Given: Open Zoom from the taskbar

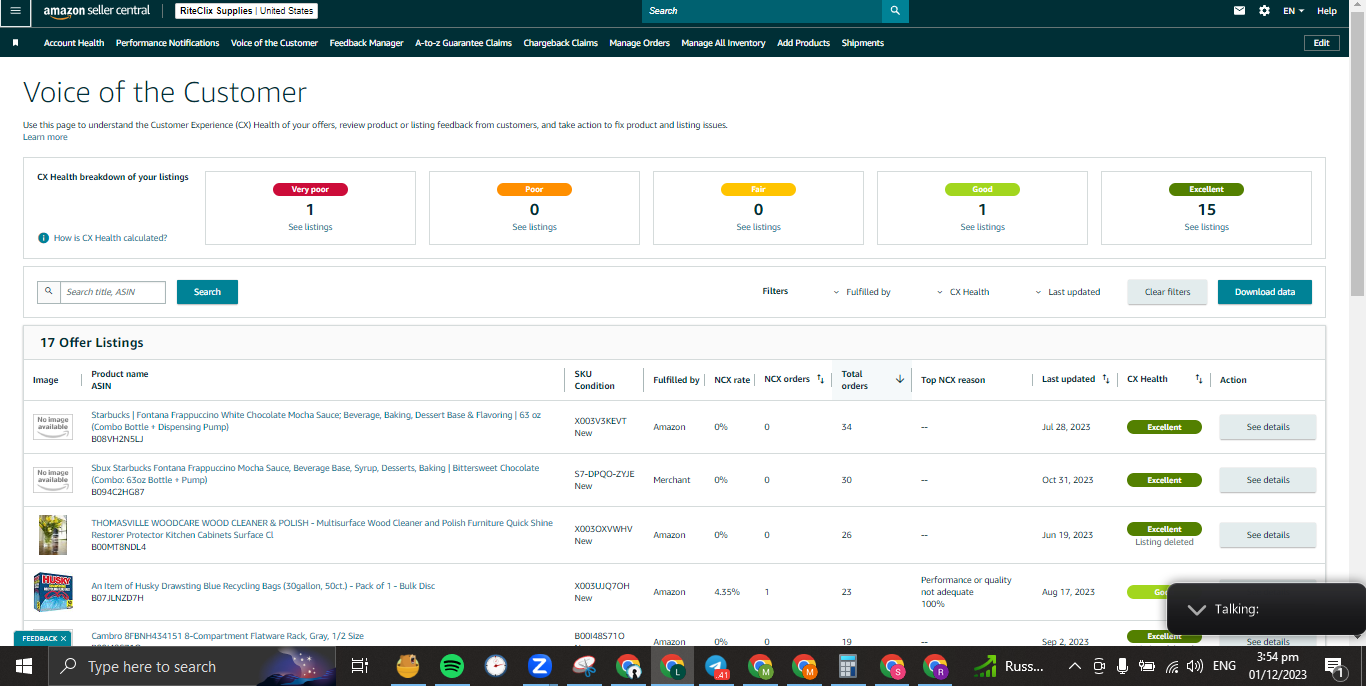Looking at the screenshot, I should click(x=541, y=666).
